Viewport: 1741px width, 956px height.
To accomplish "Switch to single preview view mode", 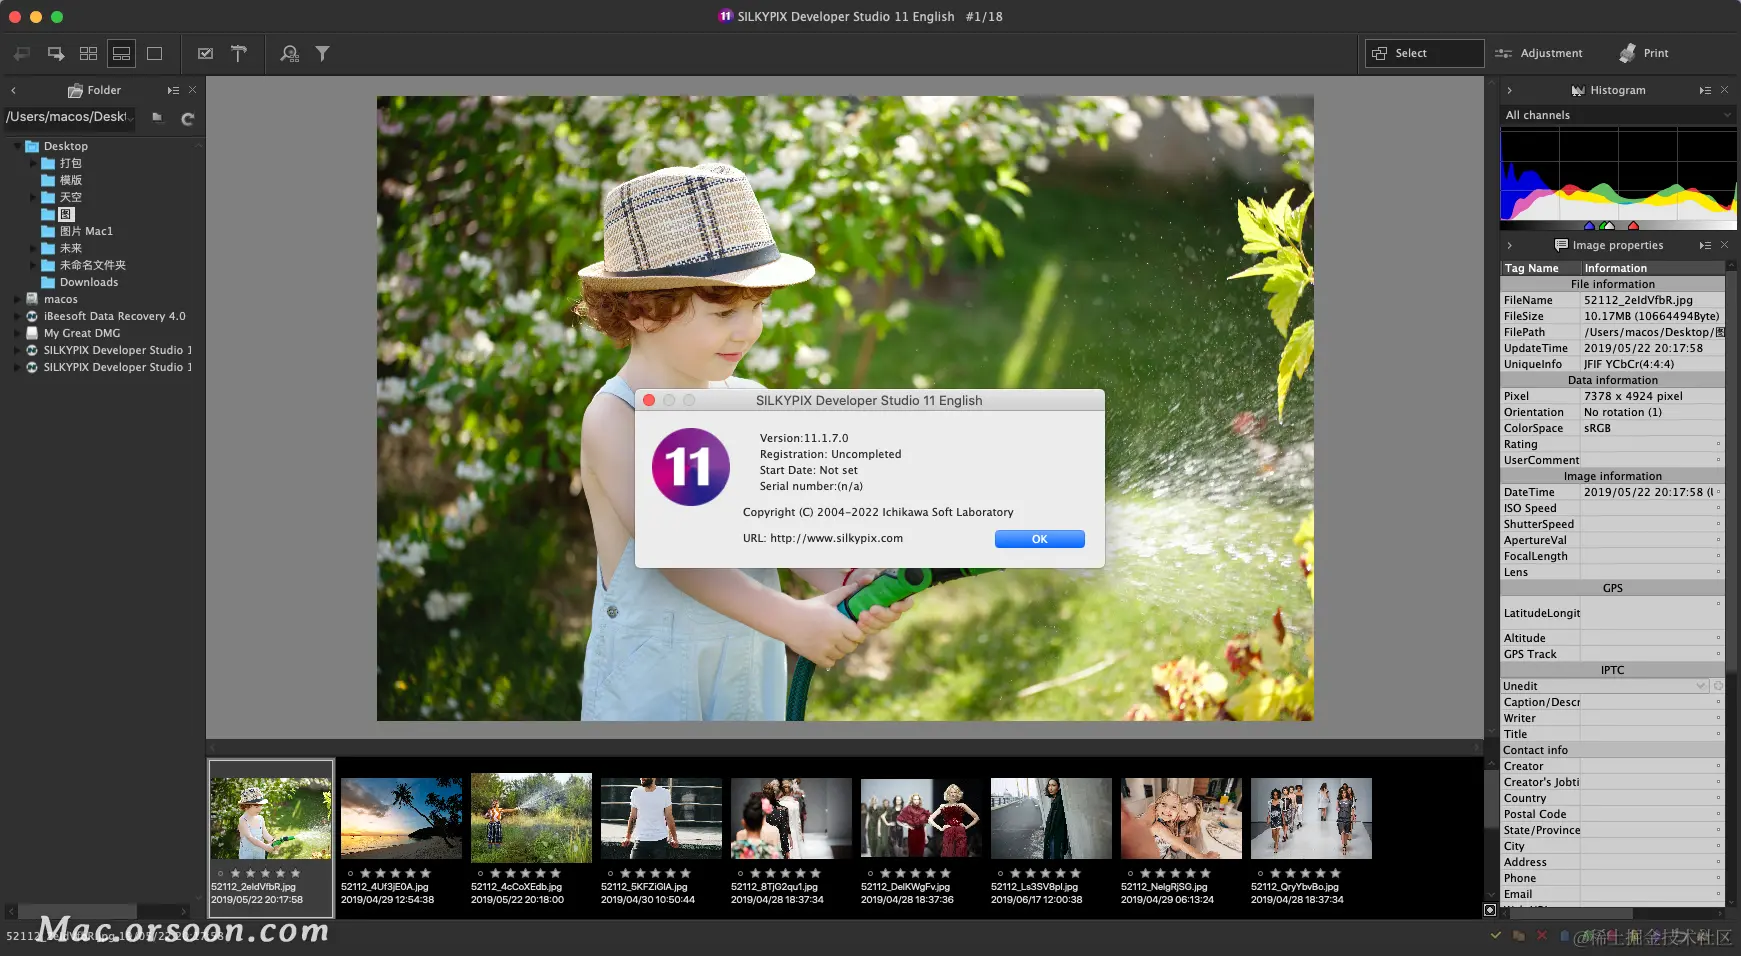I will coord(154,54).
